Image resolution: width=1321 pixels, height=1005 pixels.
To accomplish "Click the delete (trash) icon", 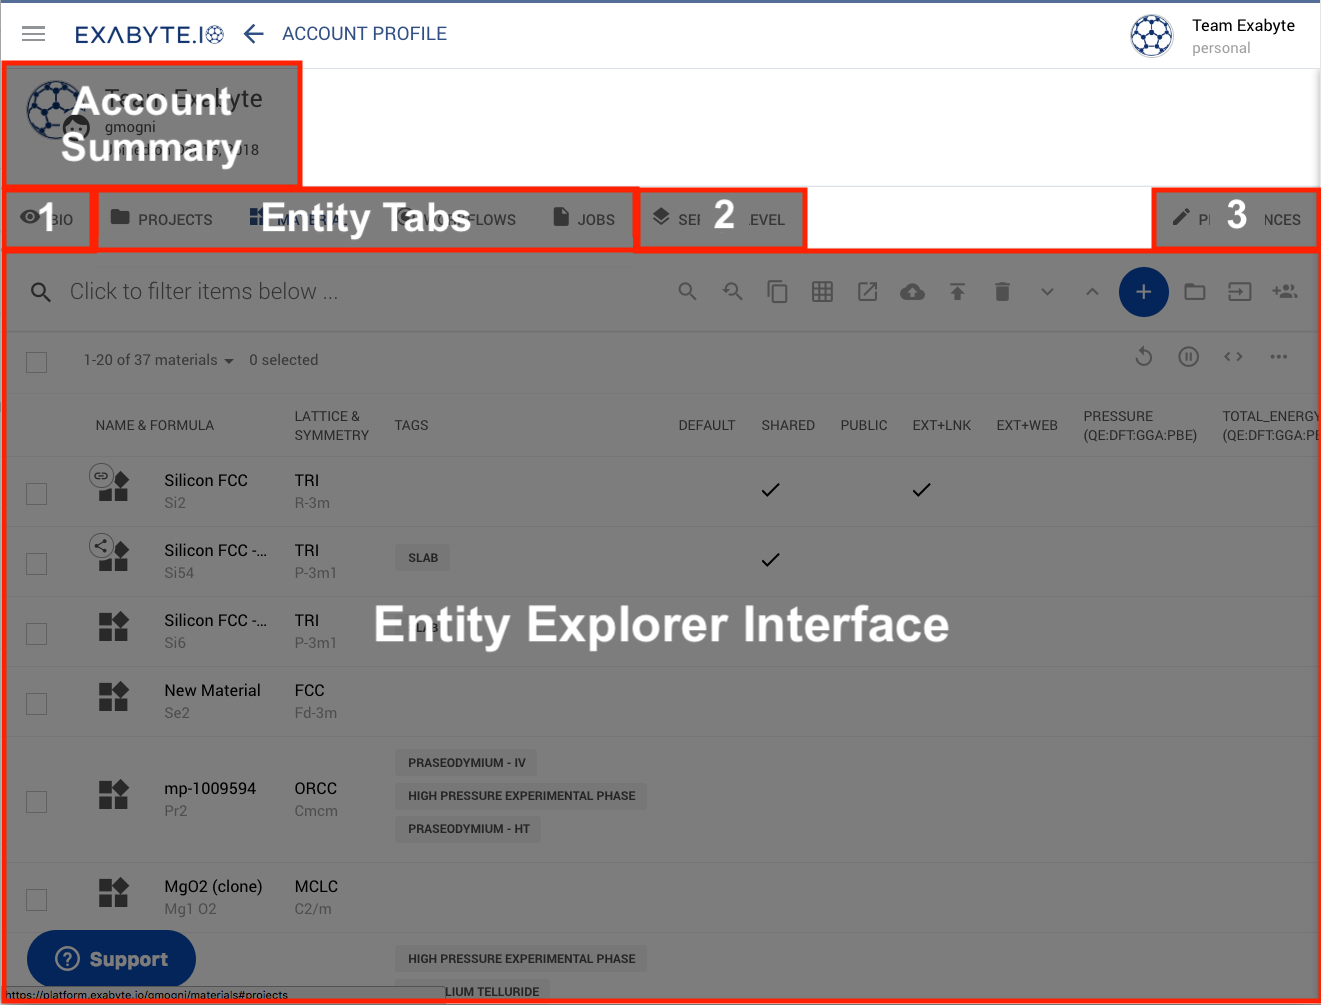I will 1002,291.
